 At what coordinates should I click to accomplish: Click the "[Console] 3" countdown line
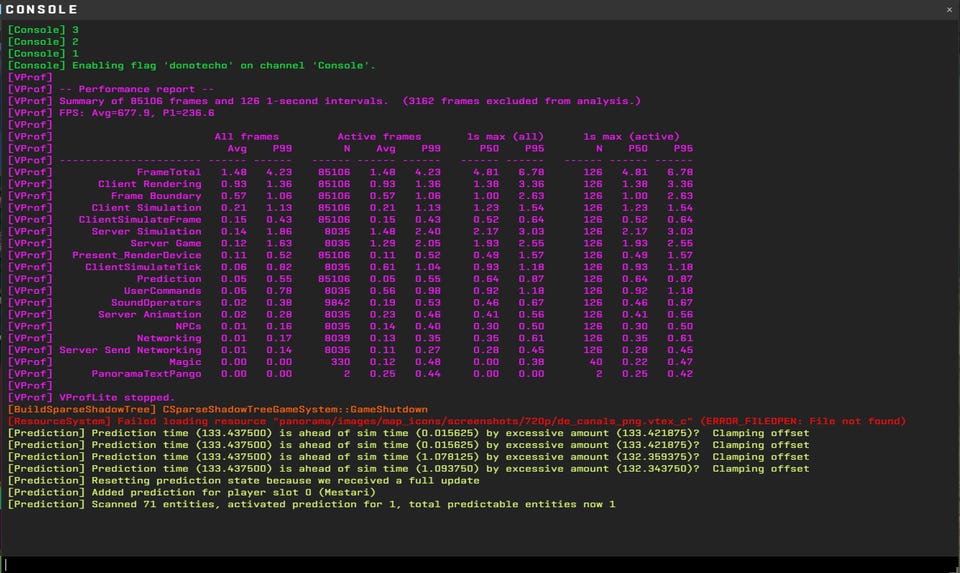[x=43, y=30]
